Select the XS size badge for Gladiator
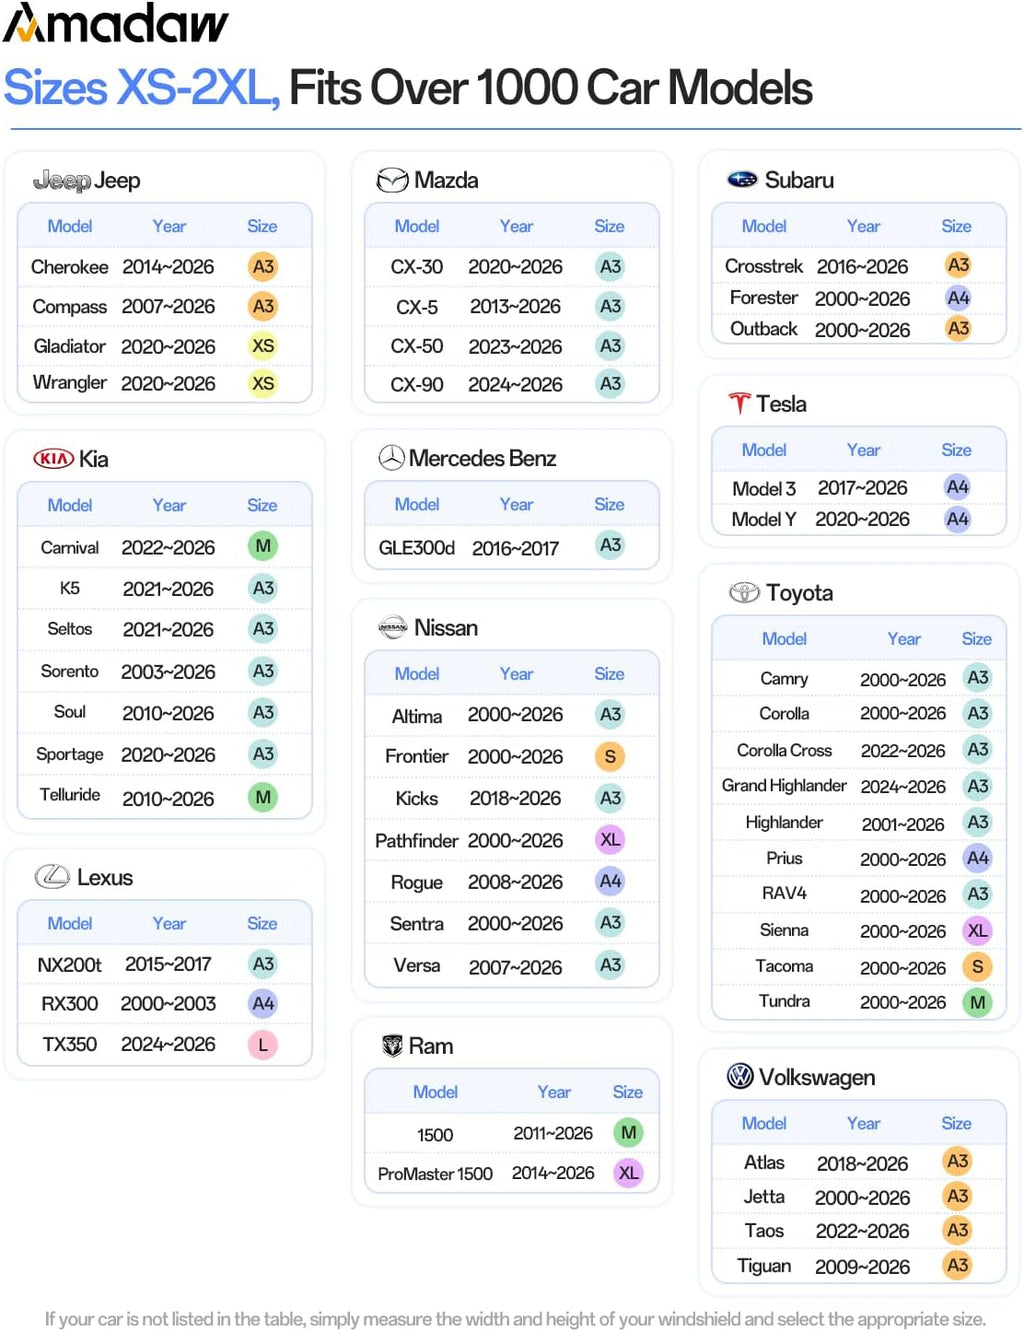1024x1332 pixels. 263,346
